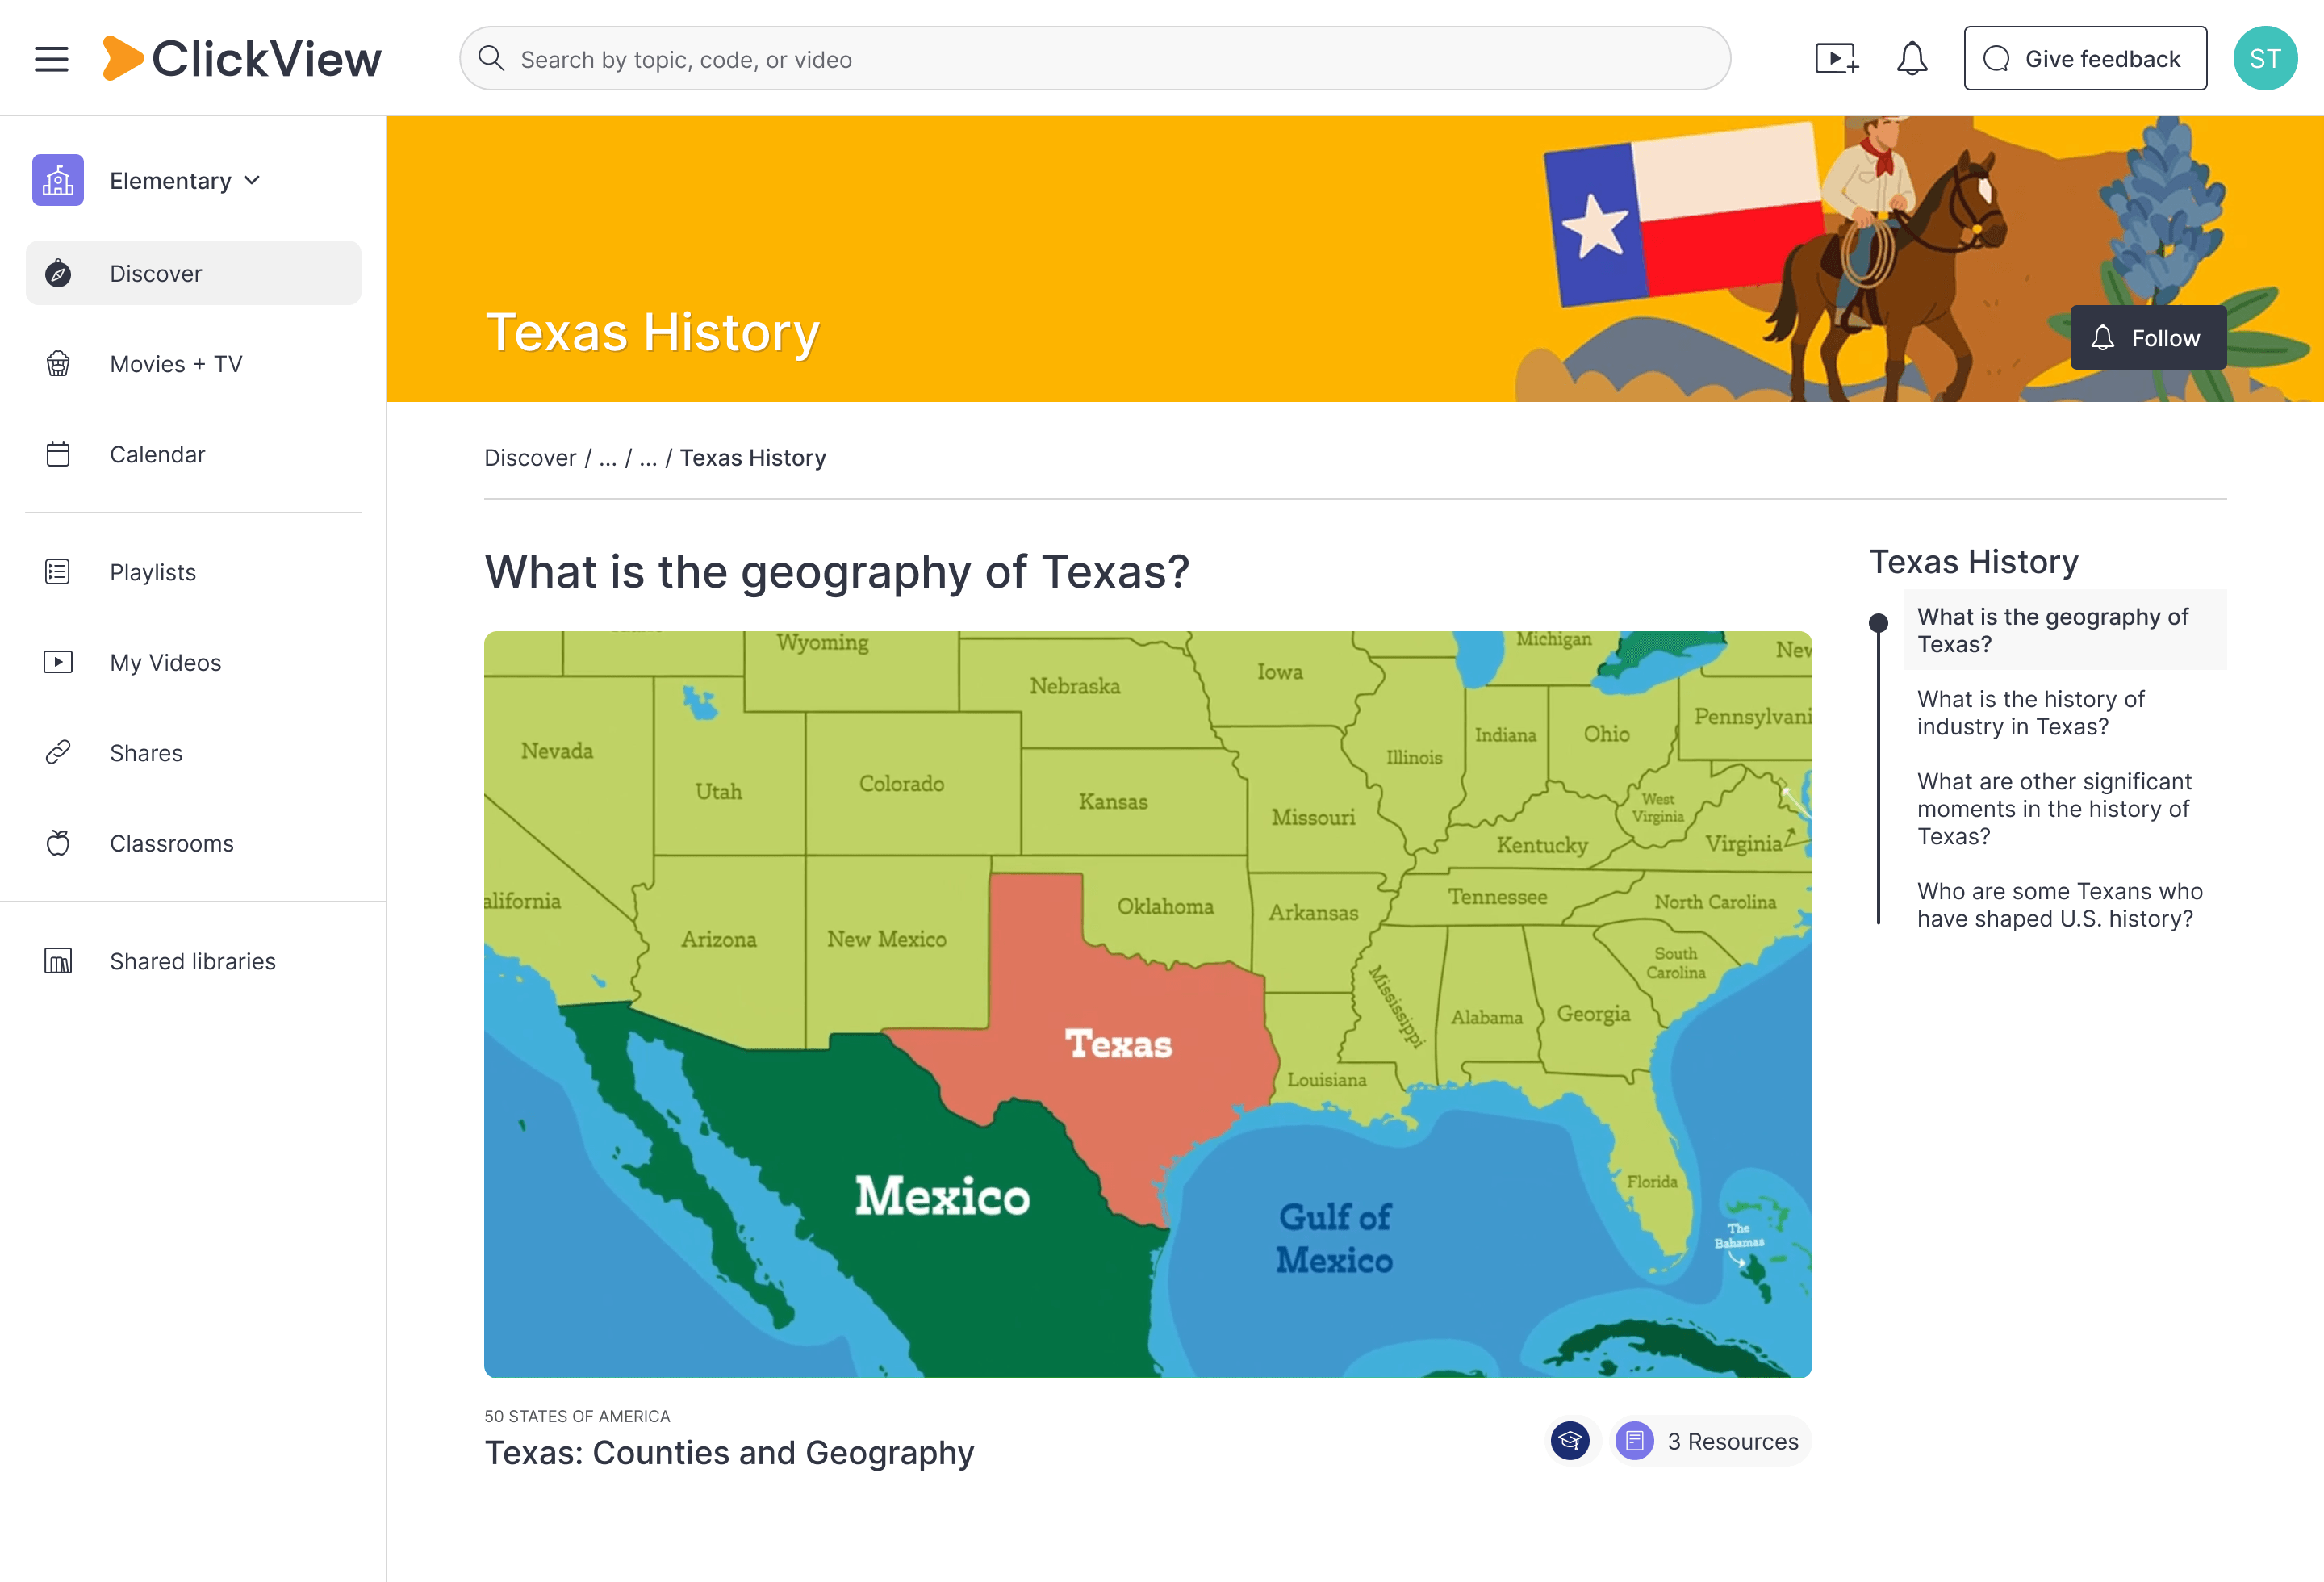The width and height of the screenshot is (2324, 1582).
Task: Select 'What is the geography of Texas?' in outline
Action: click(x=2065, y=630)
